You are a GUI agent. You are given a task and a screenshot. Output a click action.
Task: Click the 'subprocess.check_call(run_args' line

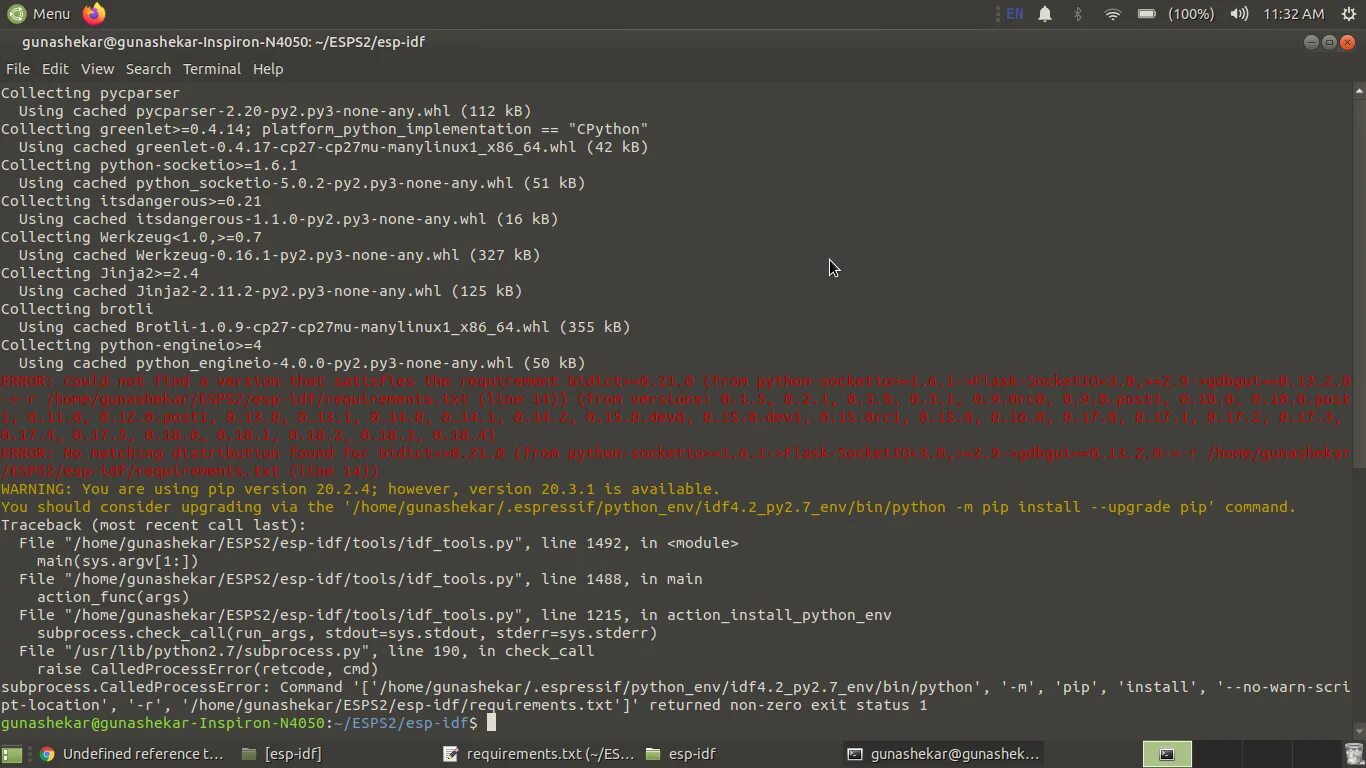(347, 633)
